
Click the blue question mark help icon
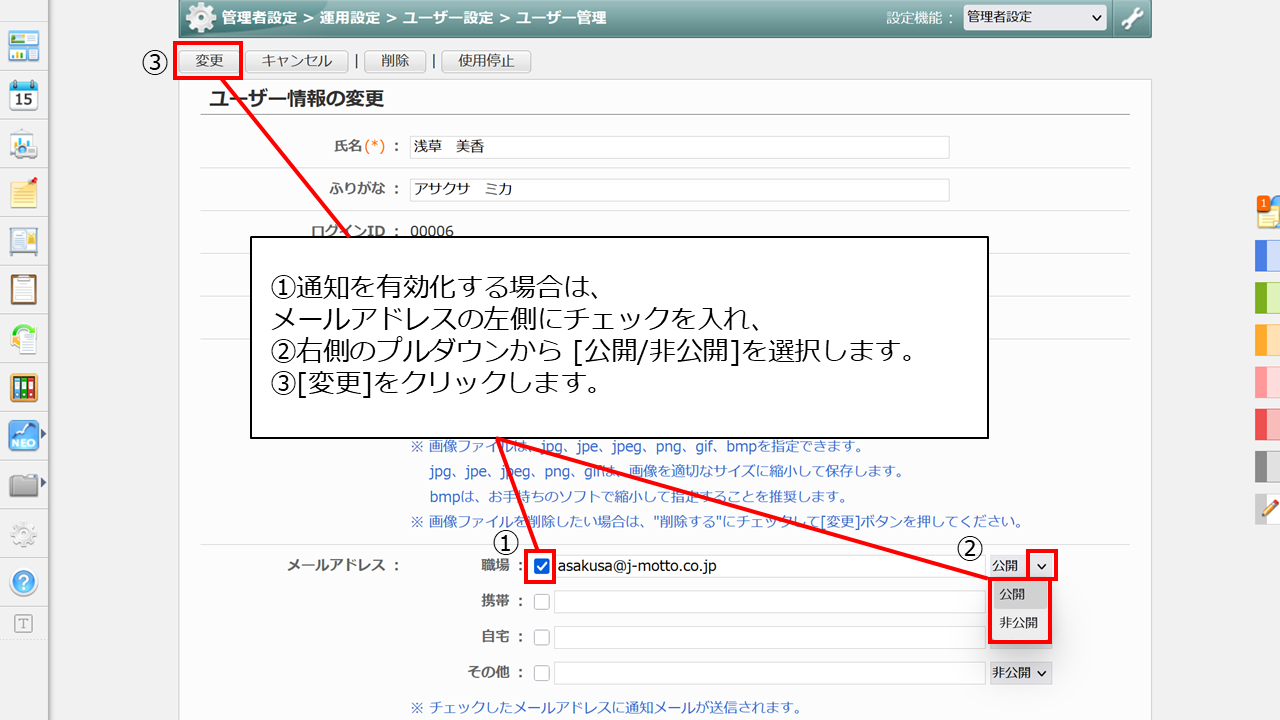23,582
